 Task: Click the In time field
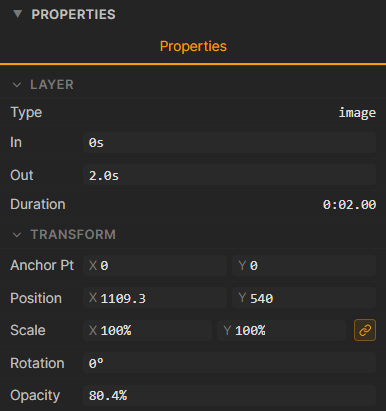229,142
